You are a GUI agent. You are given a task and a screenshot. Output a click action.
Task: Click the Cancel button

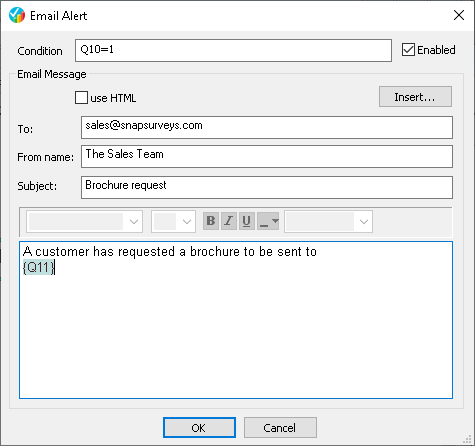point(280,428)
